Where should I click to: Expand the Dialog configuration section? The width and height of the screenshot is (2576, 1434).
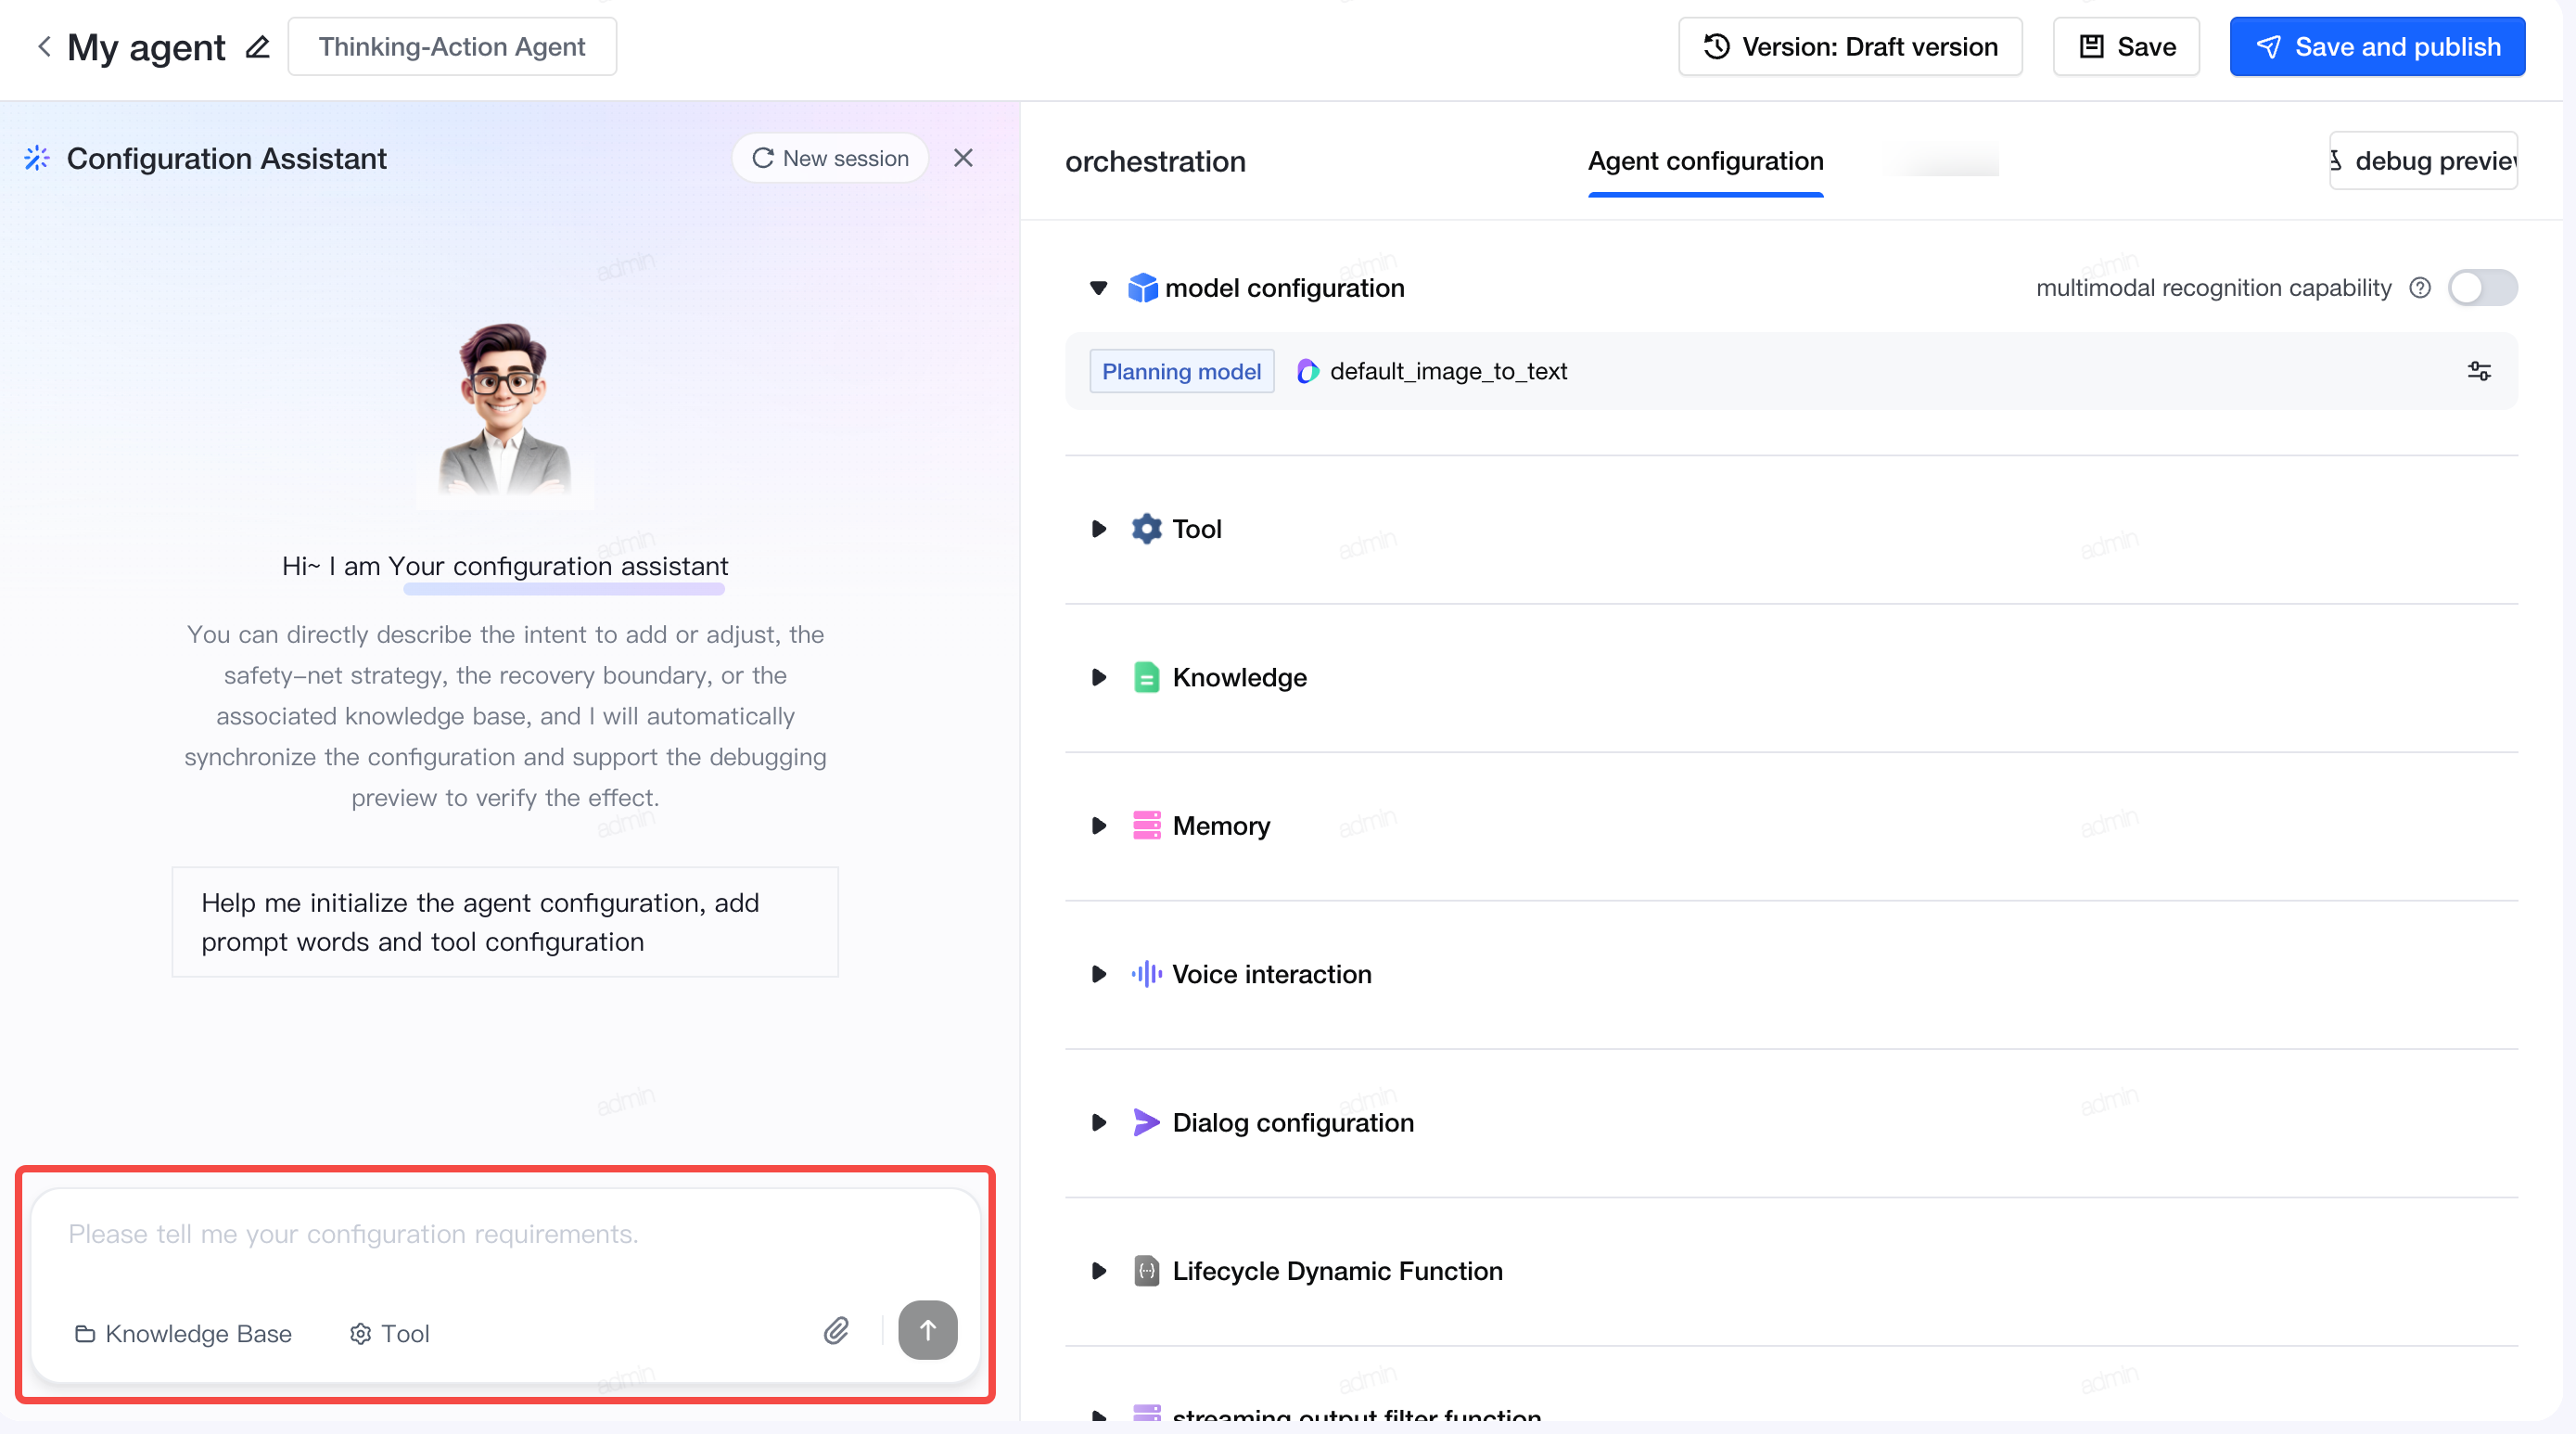(x=1098, y=1123)
